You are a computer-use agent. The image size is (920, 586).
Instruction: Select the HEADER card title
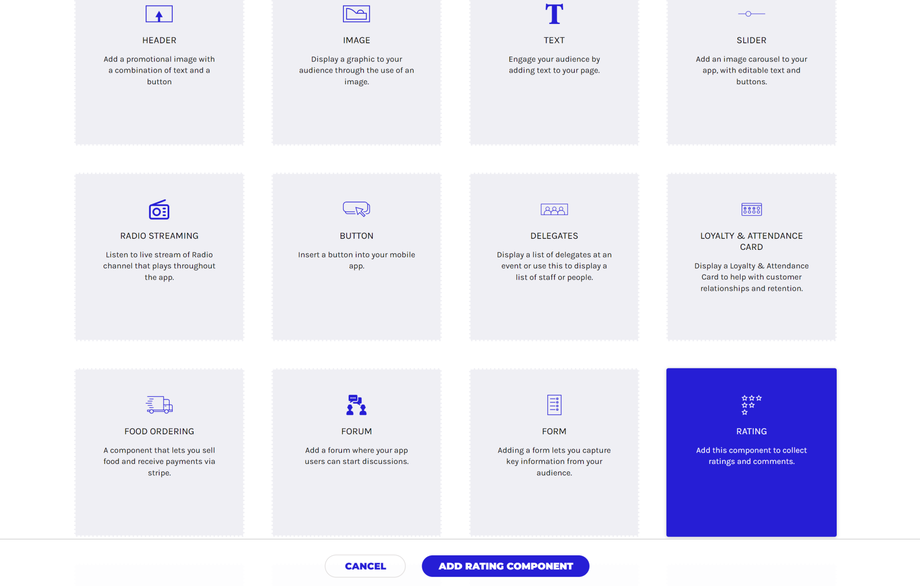pyautogui.click(x=159, y=40)
